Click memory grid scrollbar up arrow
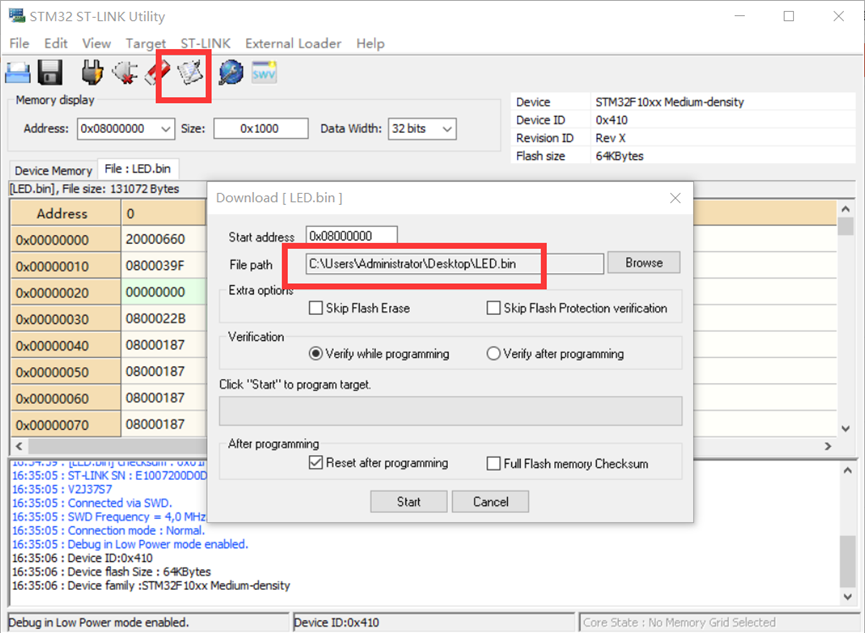865x633 pixels. click(845, 209)
